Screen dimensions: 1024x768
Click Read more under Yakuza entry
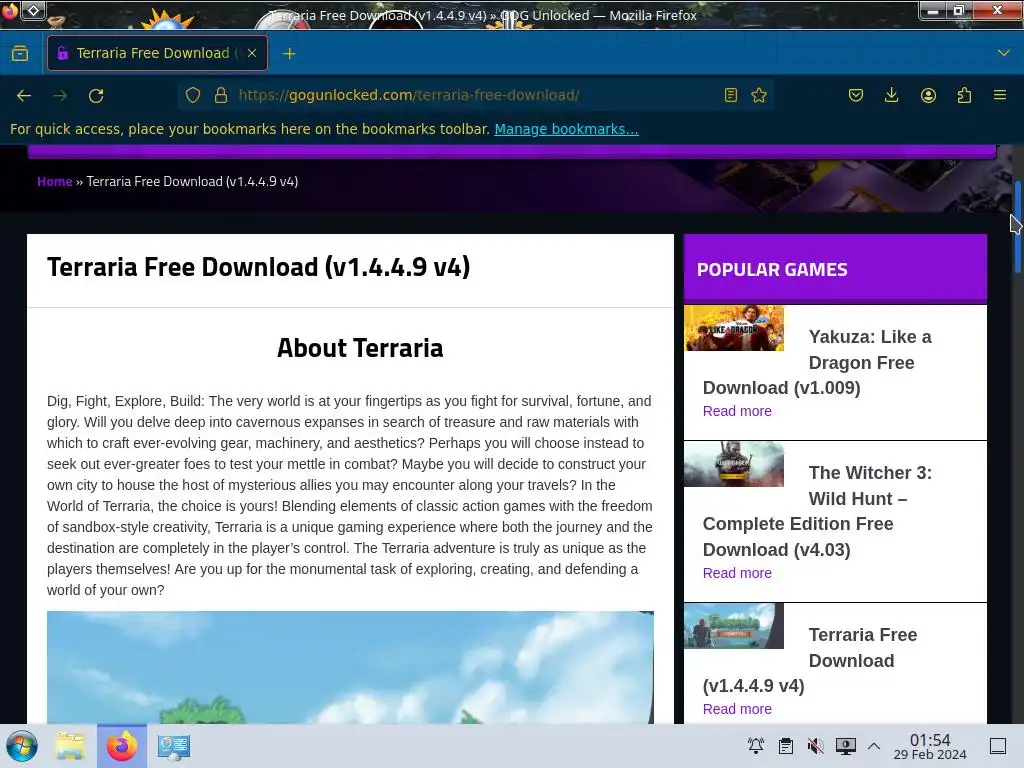(737, 411)
